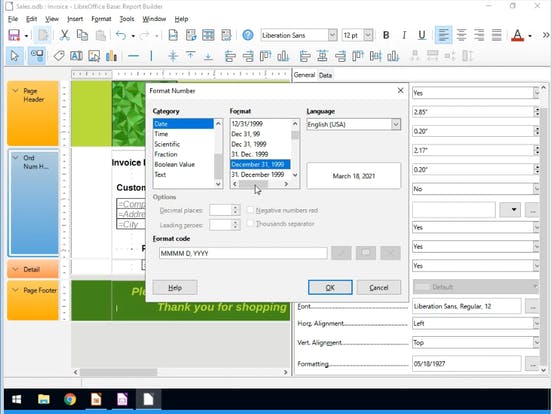
Task: Click the Cut scissors icon
Action: (x=64, y=35)
